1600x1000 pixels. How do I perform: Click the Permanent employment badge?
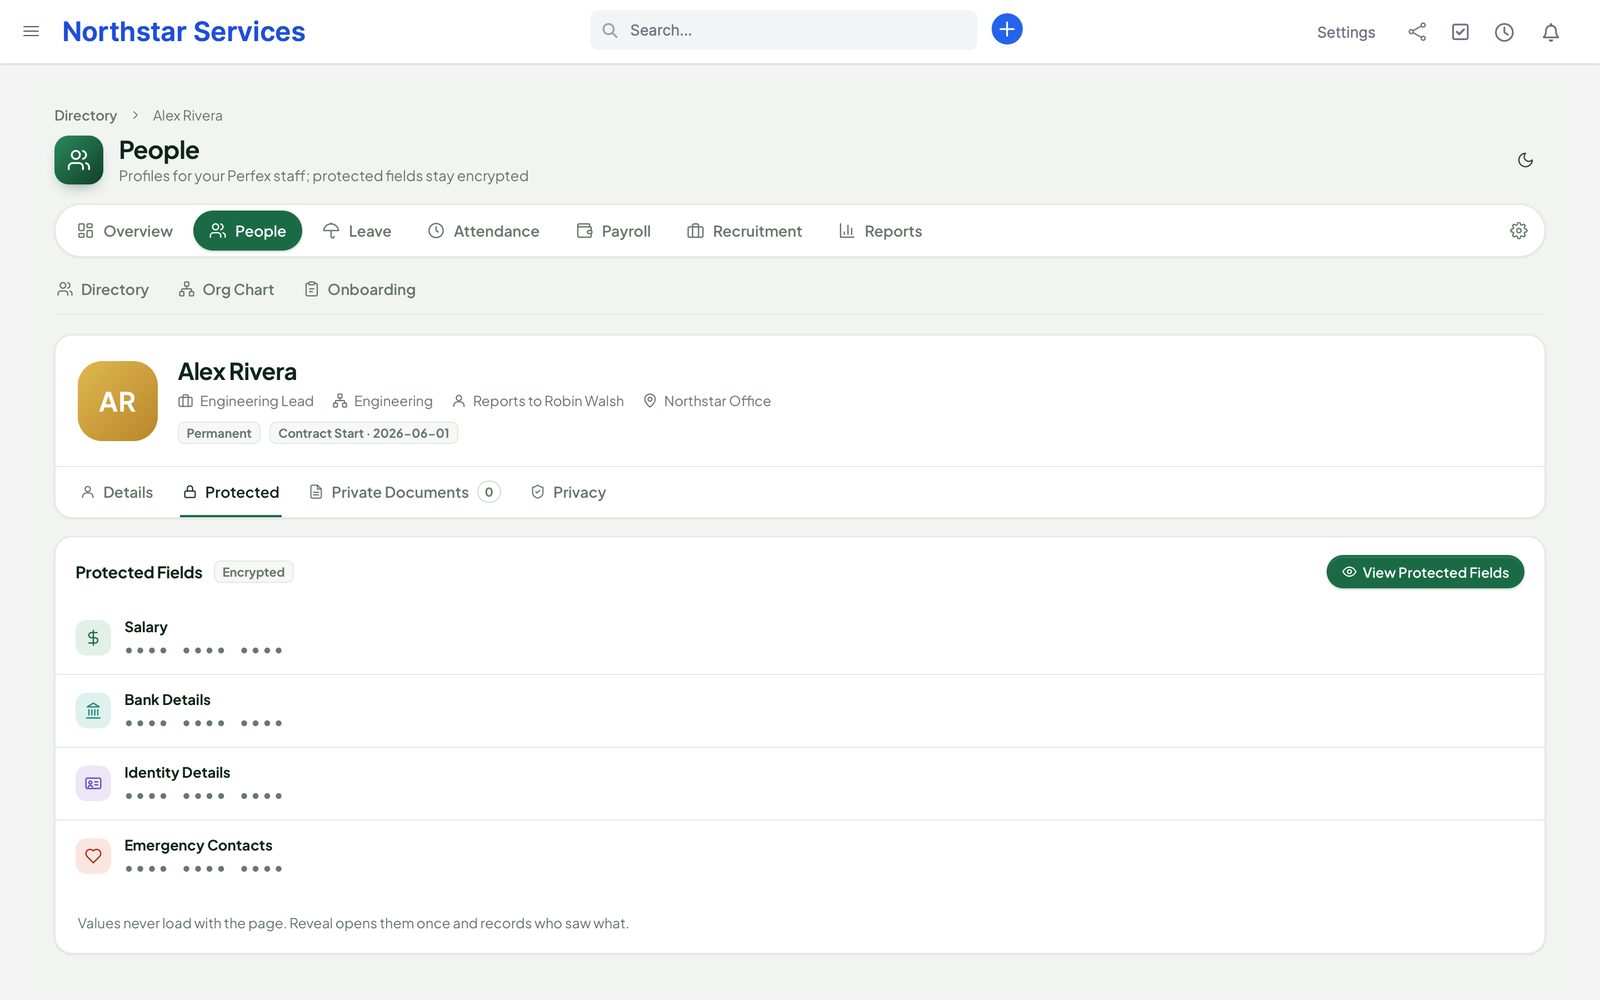coord(219,433)
